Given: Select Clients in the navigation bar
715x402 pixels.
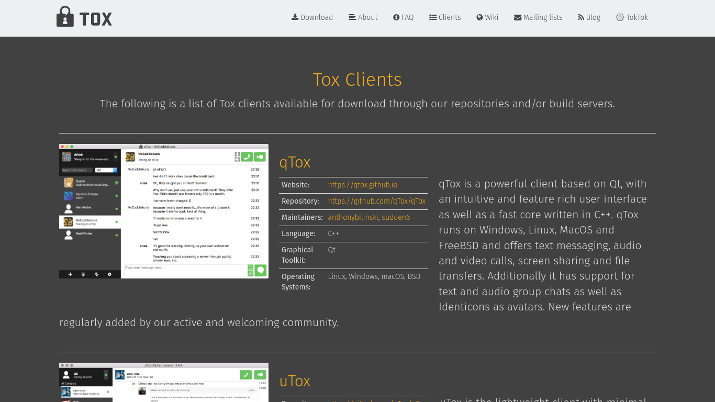Looking at the screenshot, I should pyautogui.click(x=445, y=17).
